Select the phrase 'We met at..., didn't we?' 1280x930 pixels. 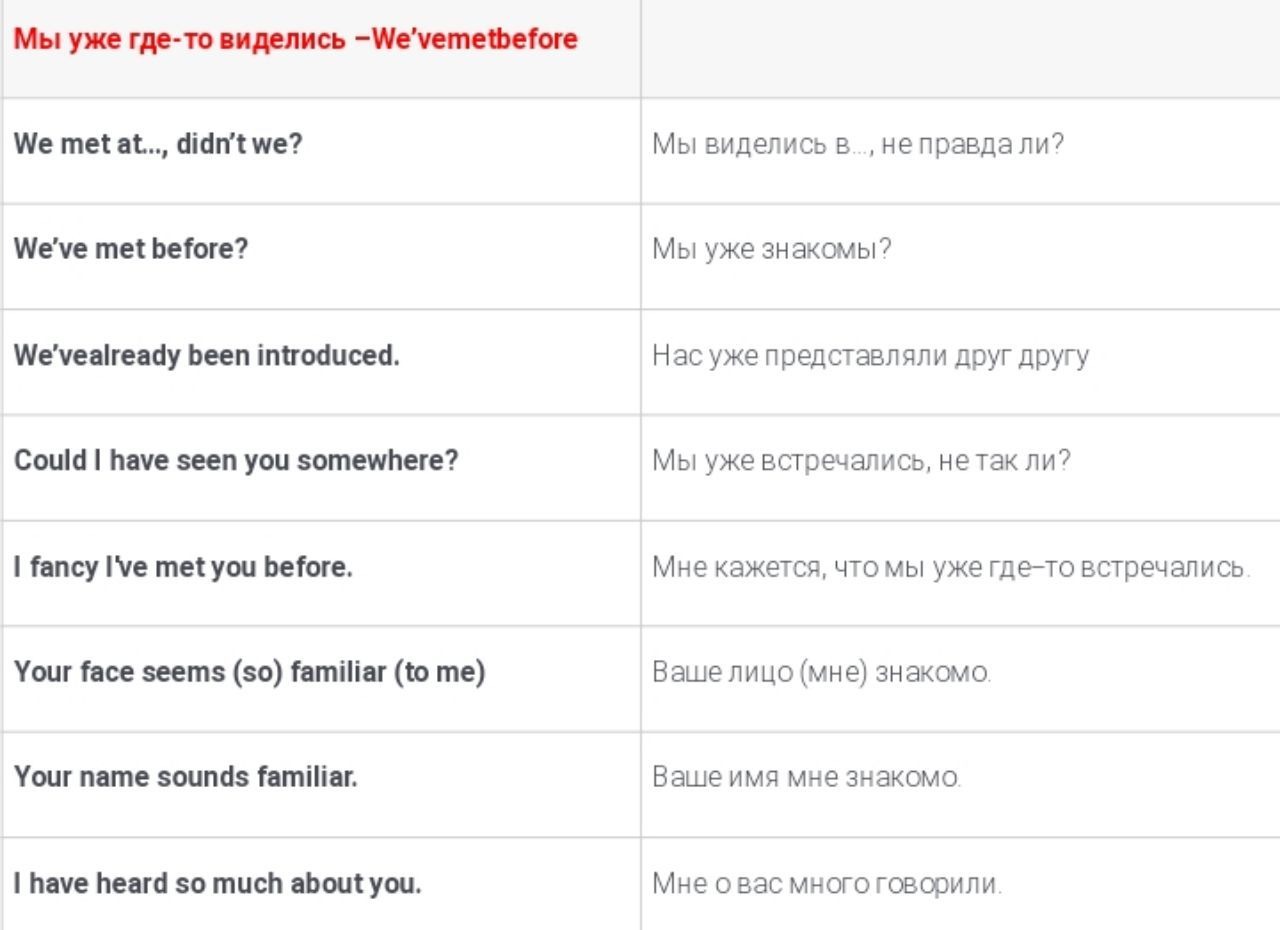158,143
